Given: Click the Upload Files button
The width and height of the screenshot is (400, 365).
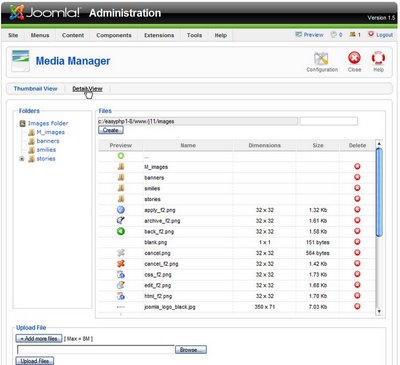Looking at the screenshot, I should click(35, 361).
